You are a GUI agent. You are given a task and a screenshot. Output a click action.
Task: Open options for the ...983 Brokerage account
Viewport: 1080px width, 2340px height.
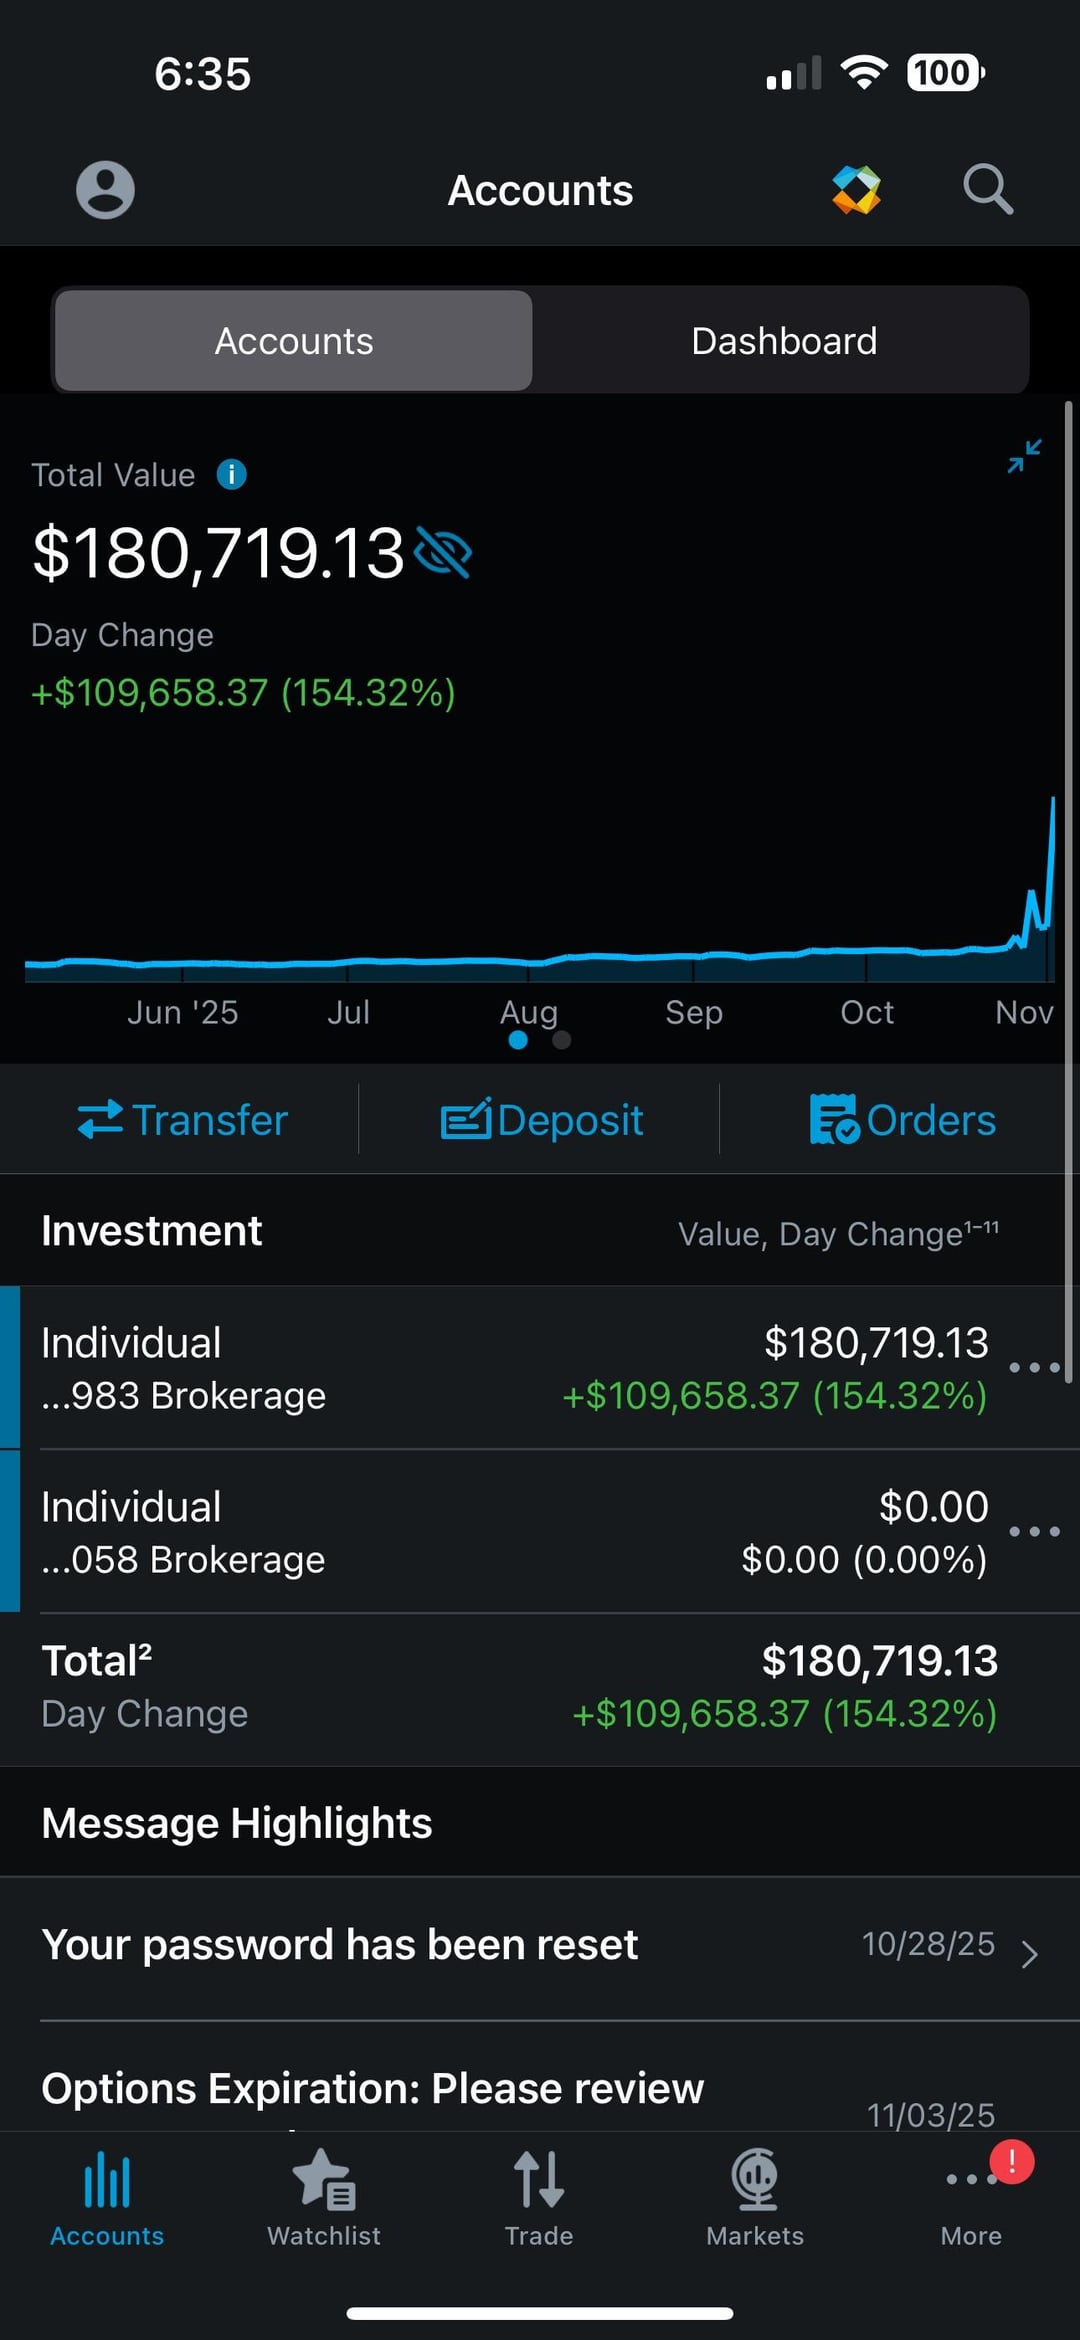[x=1034, y=1367]
